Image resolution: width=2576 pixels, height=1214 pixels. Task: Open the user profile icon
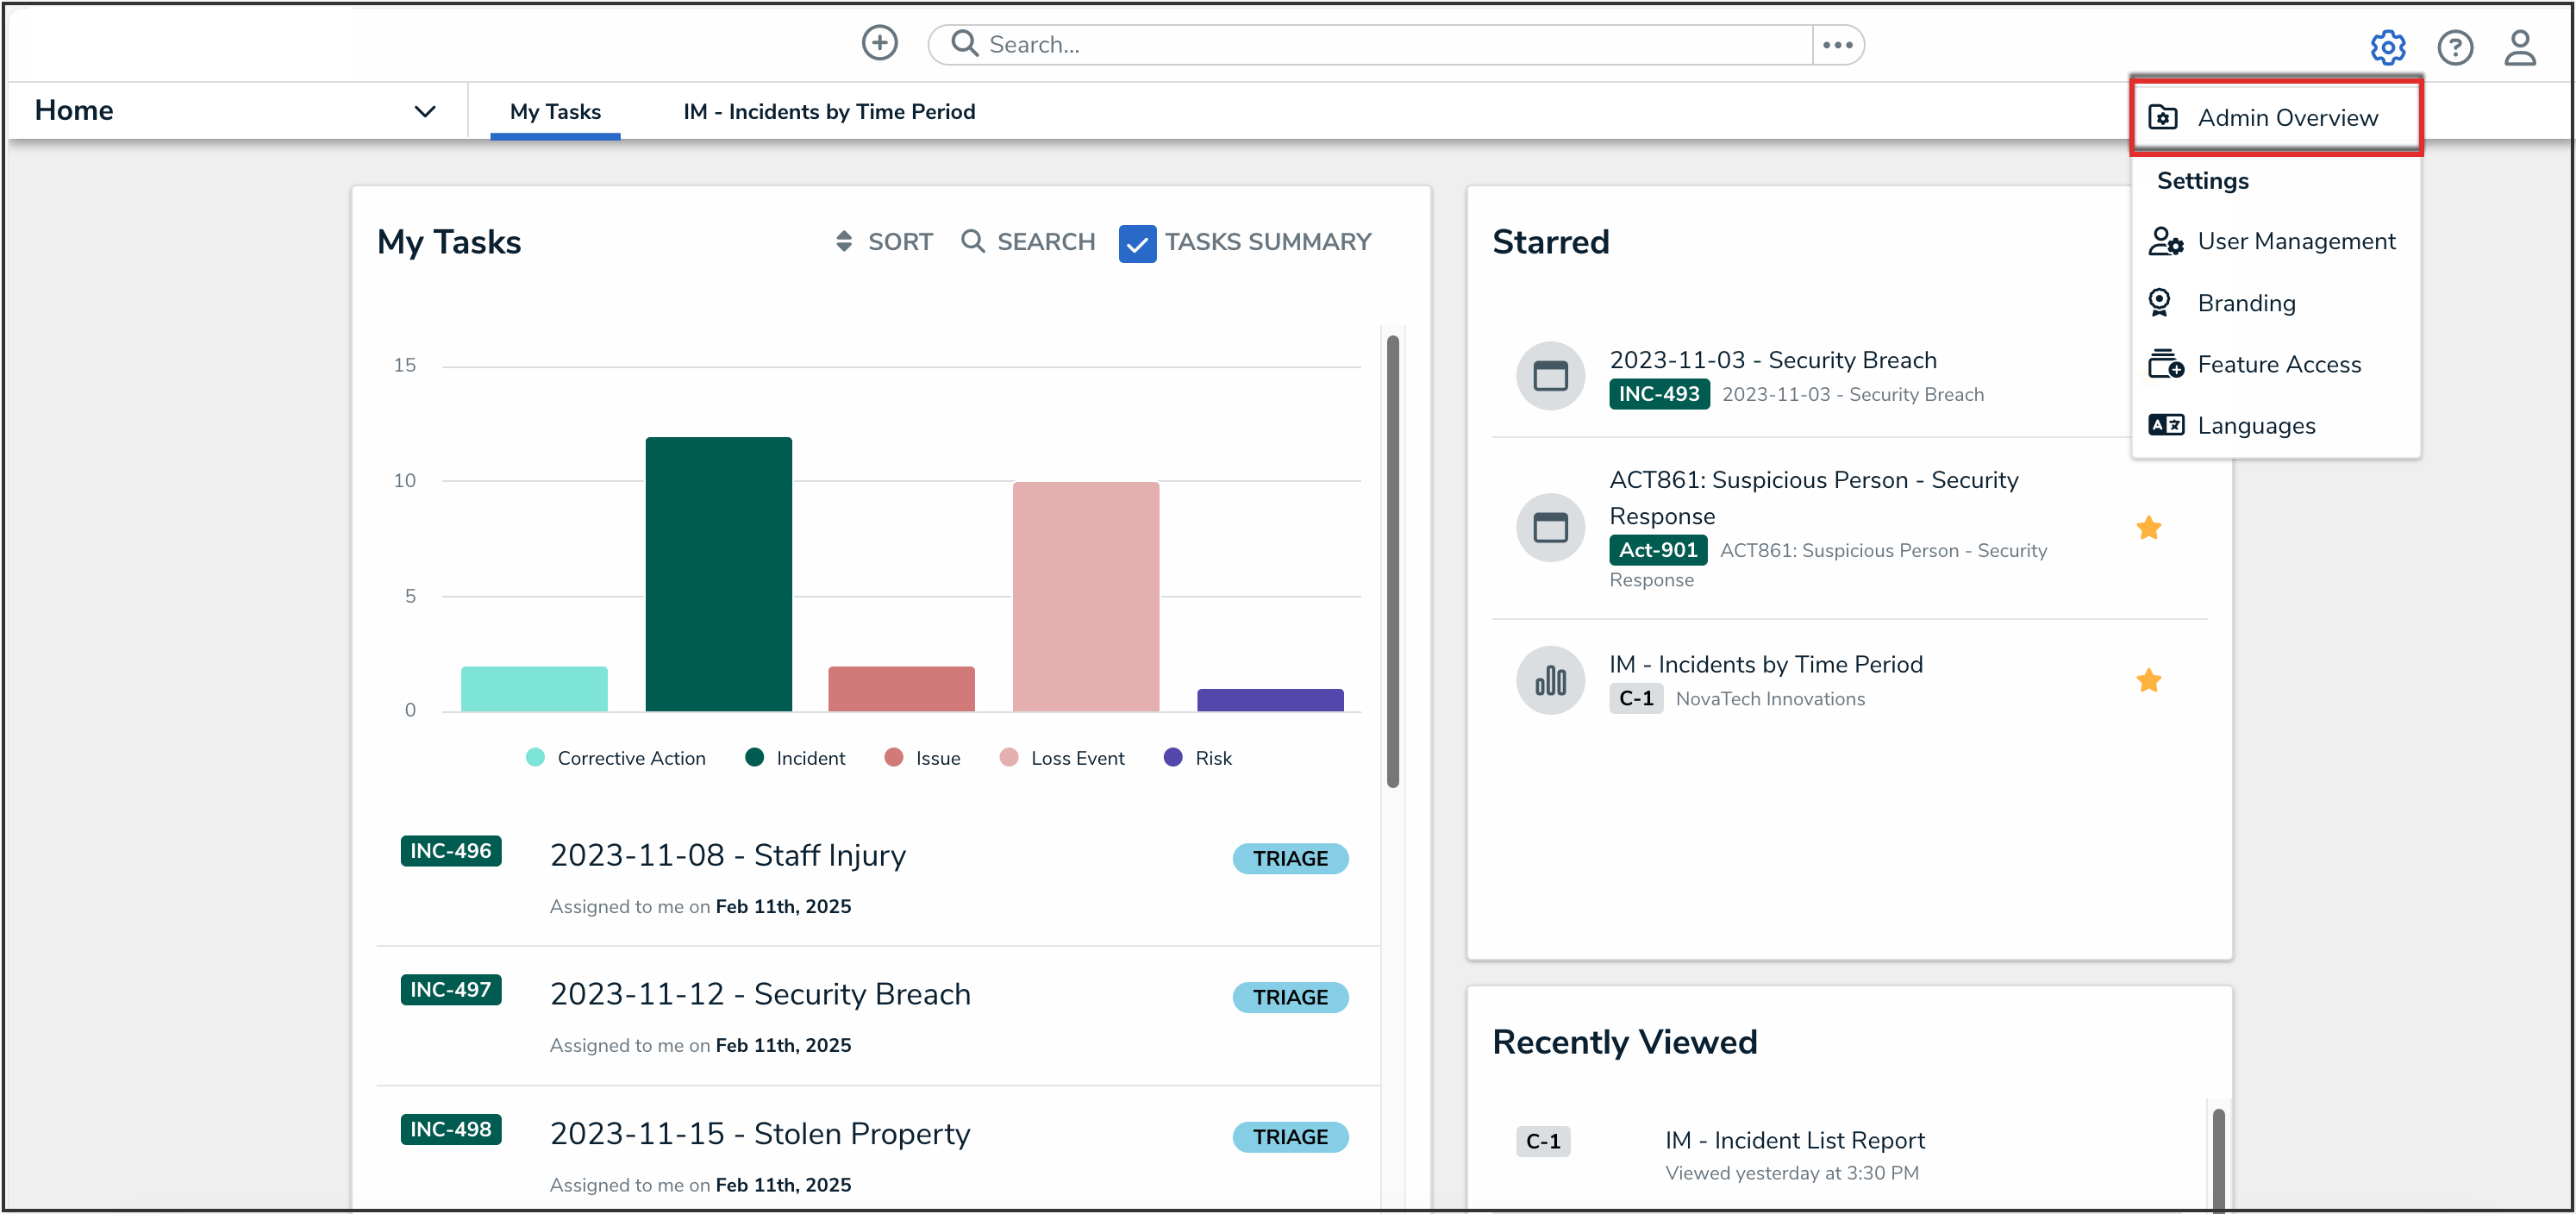tap(2521, 47)
